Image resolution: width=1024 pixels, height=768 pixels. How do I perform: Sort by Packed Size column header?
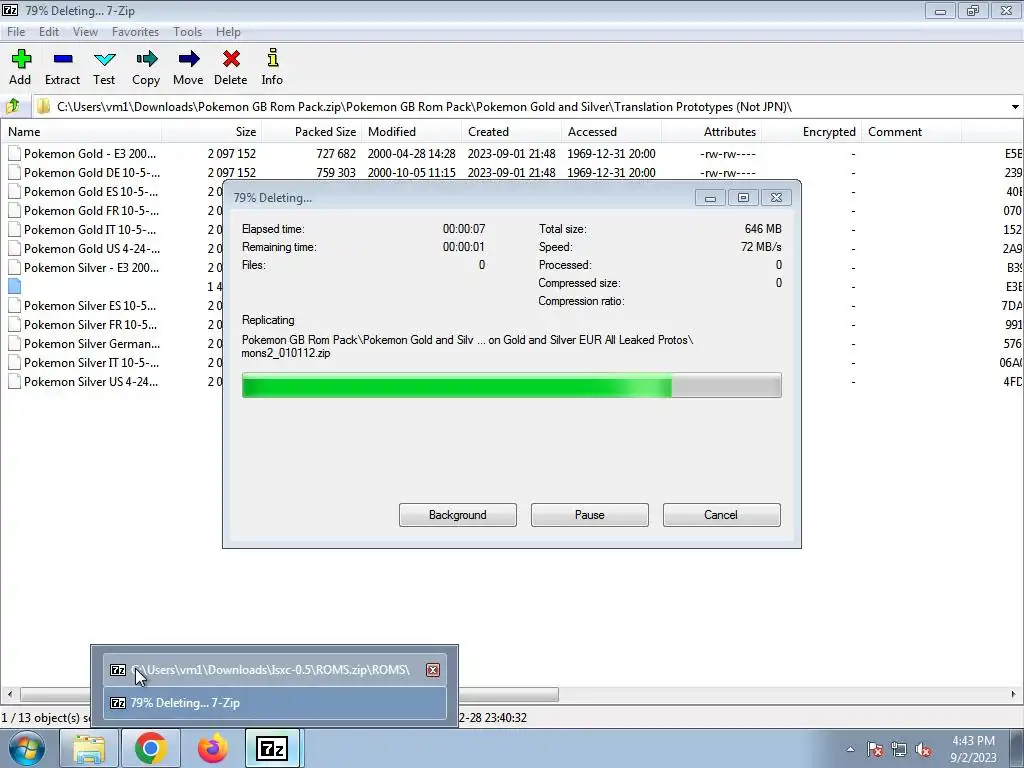[x=312, y=131]
